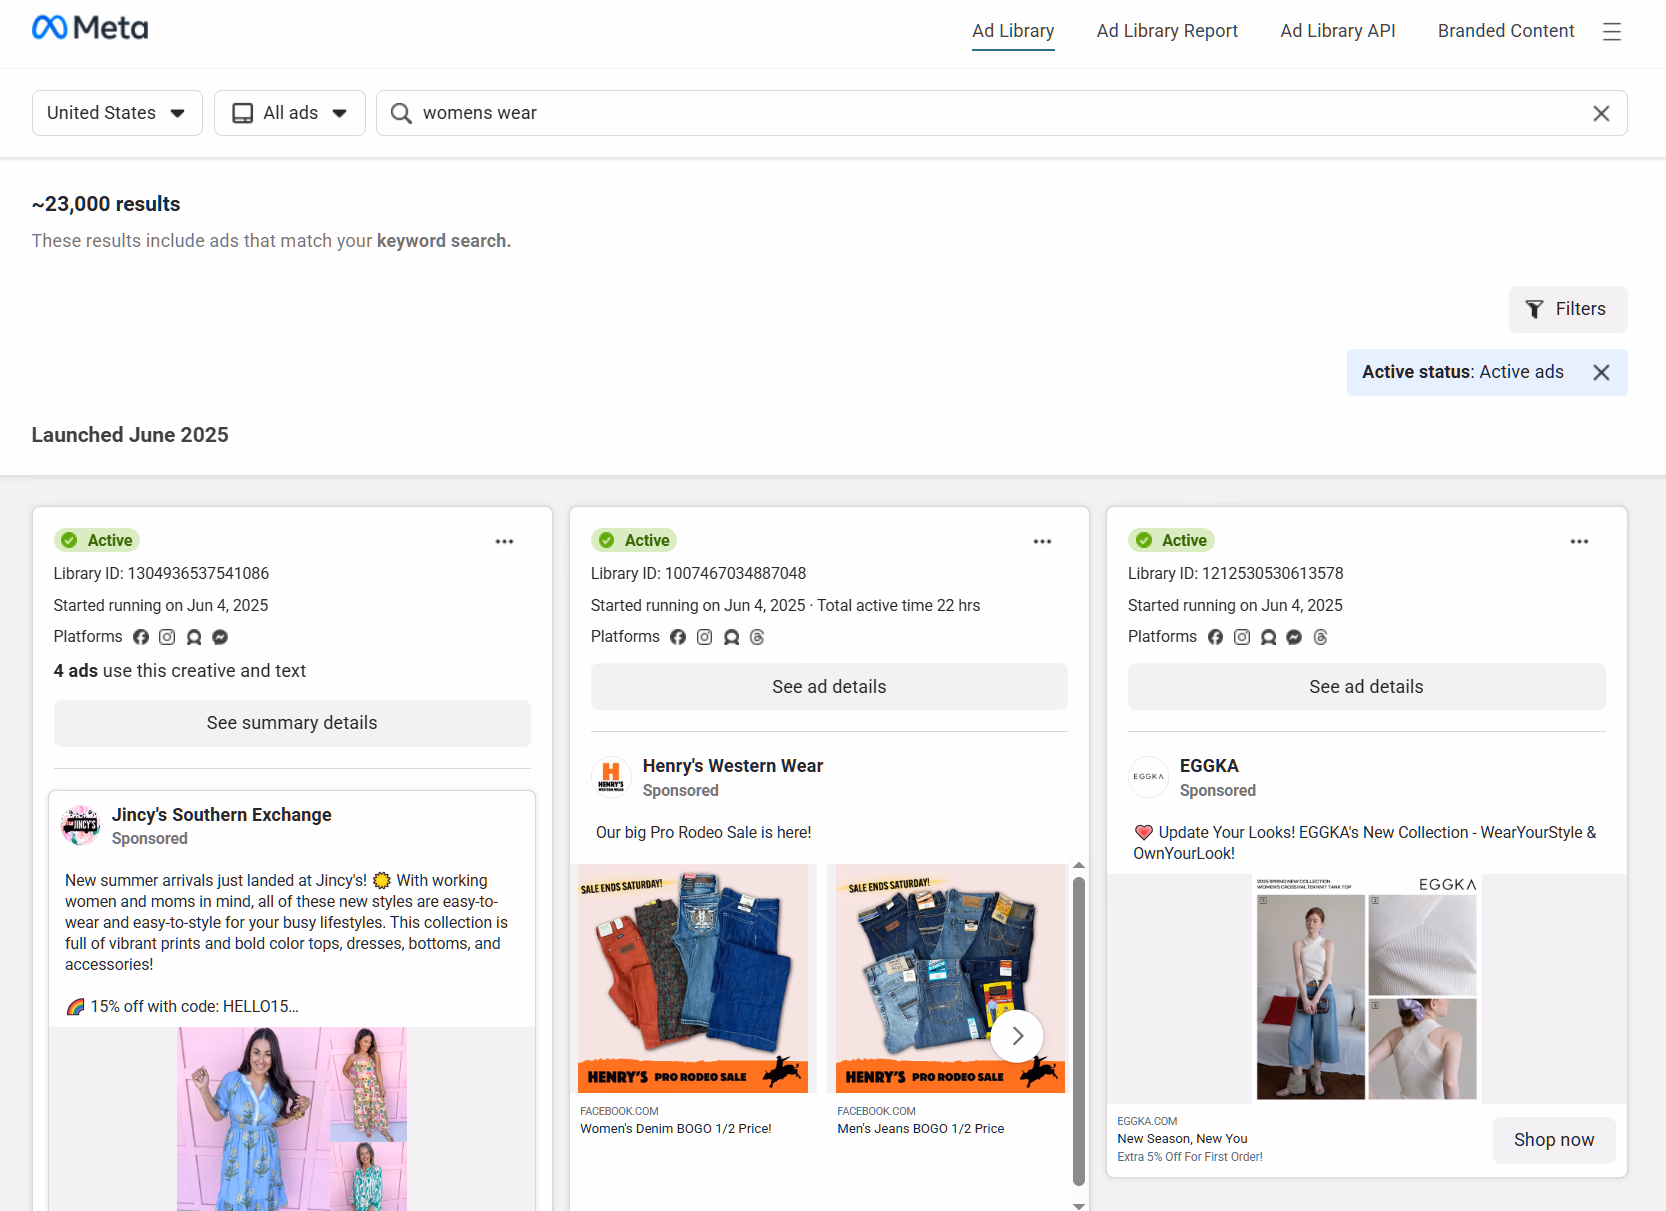Click Jincy's Southern Exchange profile picture
The width and height of the screenshot is (1666, 1211).
click(80, 825)
